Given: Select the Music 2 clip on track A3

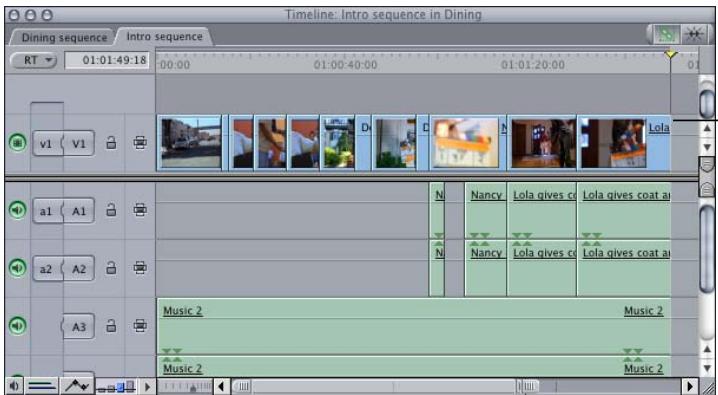Looking at the screenshot, I should coord(414,326).
